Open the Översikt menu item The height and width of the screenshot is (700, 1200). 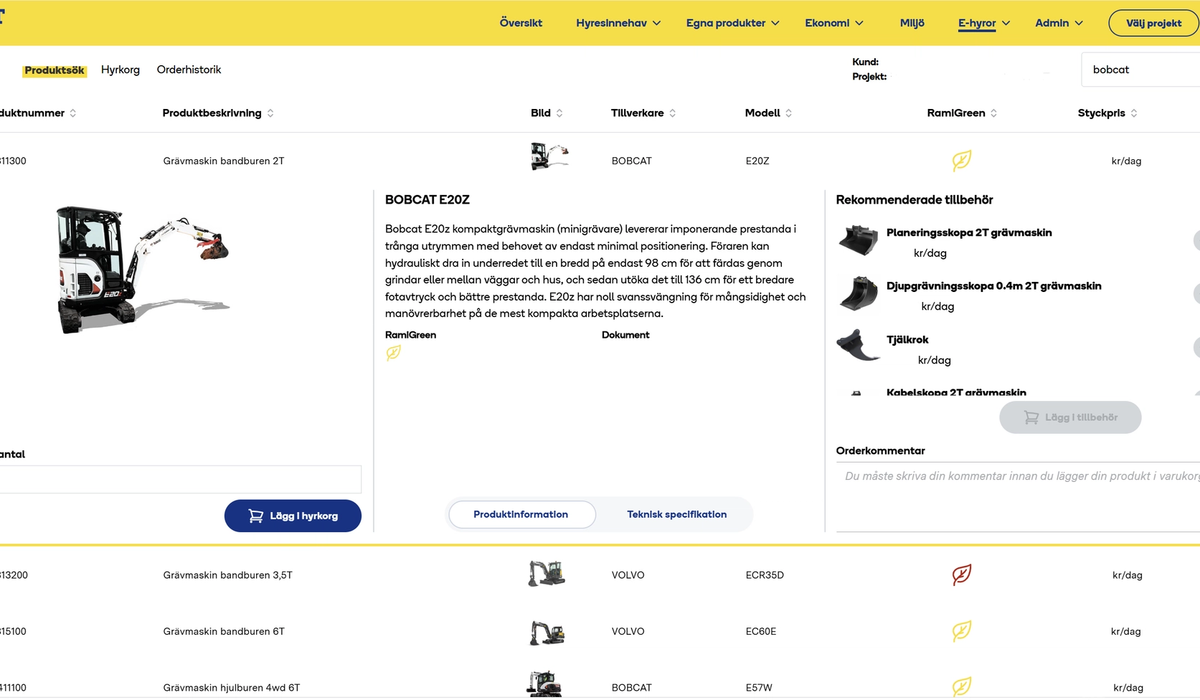click(x=521, y=23)
